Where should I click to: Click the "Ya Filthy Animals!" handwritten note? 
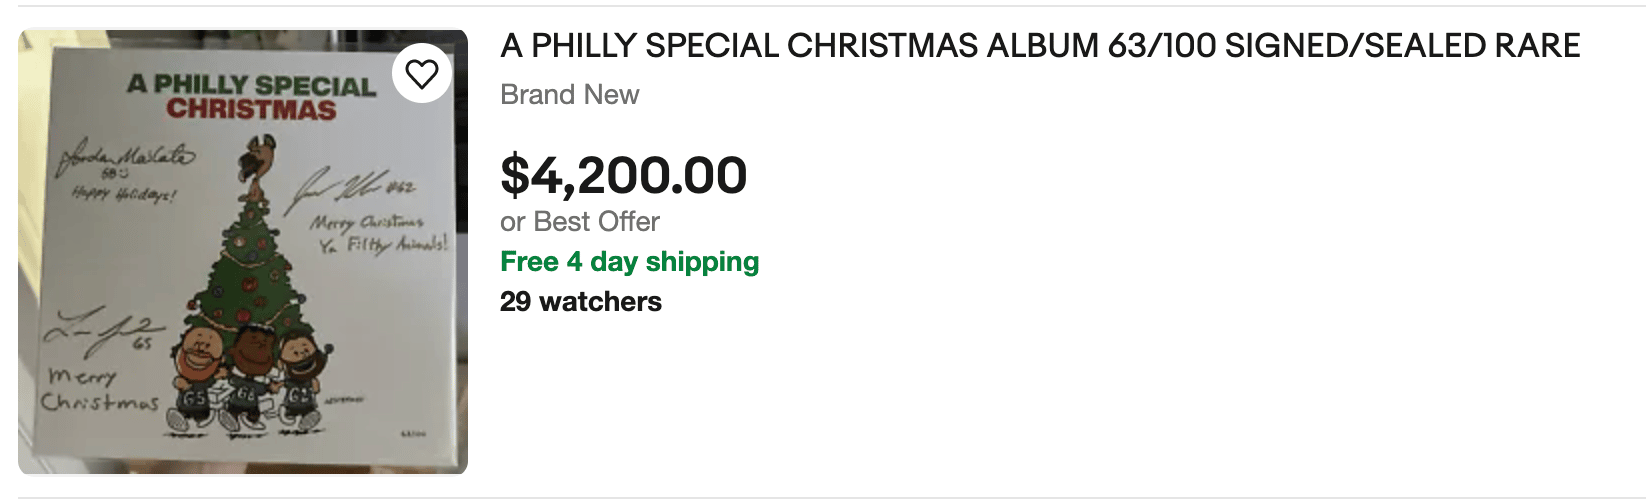tap(383, 244)
